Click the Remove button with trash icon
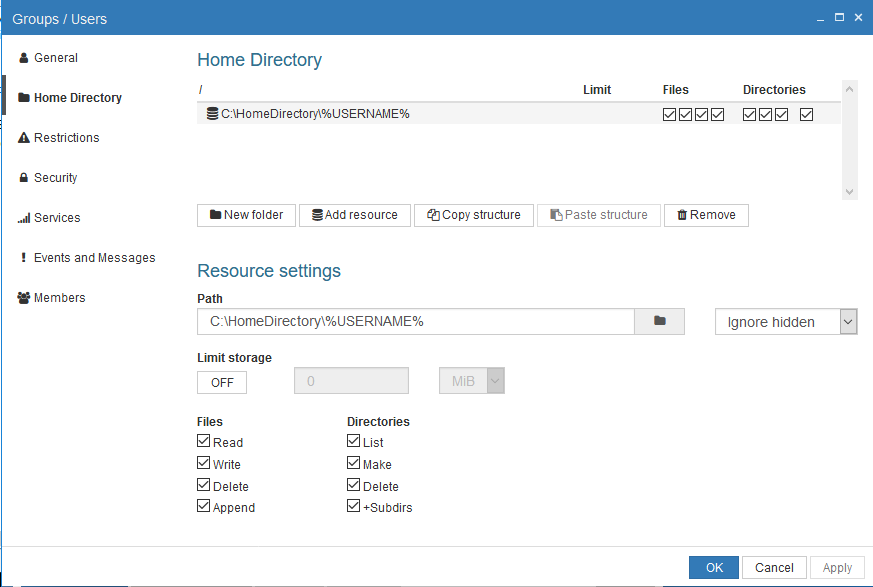This screenshot has height=587, width=873. (x=705, y=215)
